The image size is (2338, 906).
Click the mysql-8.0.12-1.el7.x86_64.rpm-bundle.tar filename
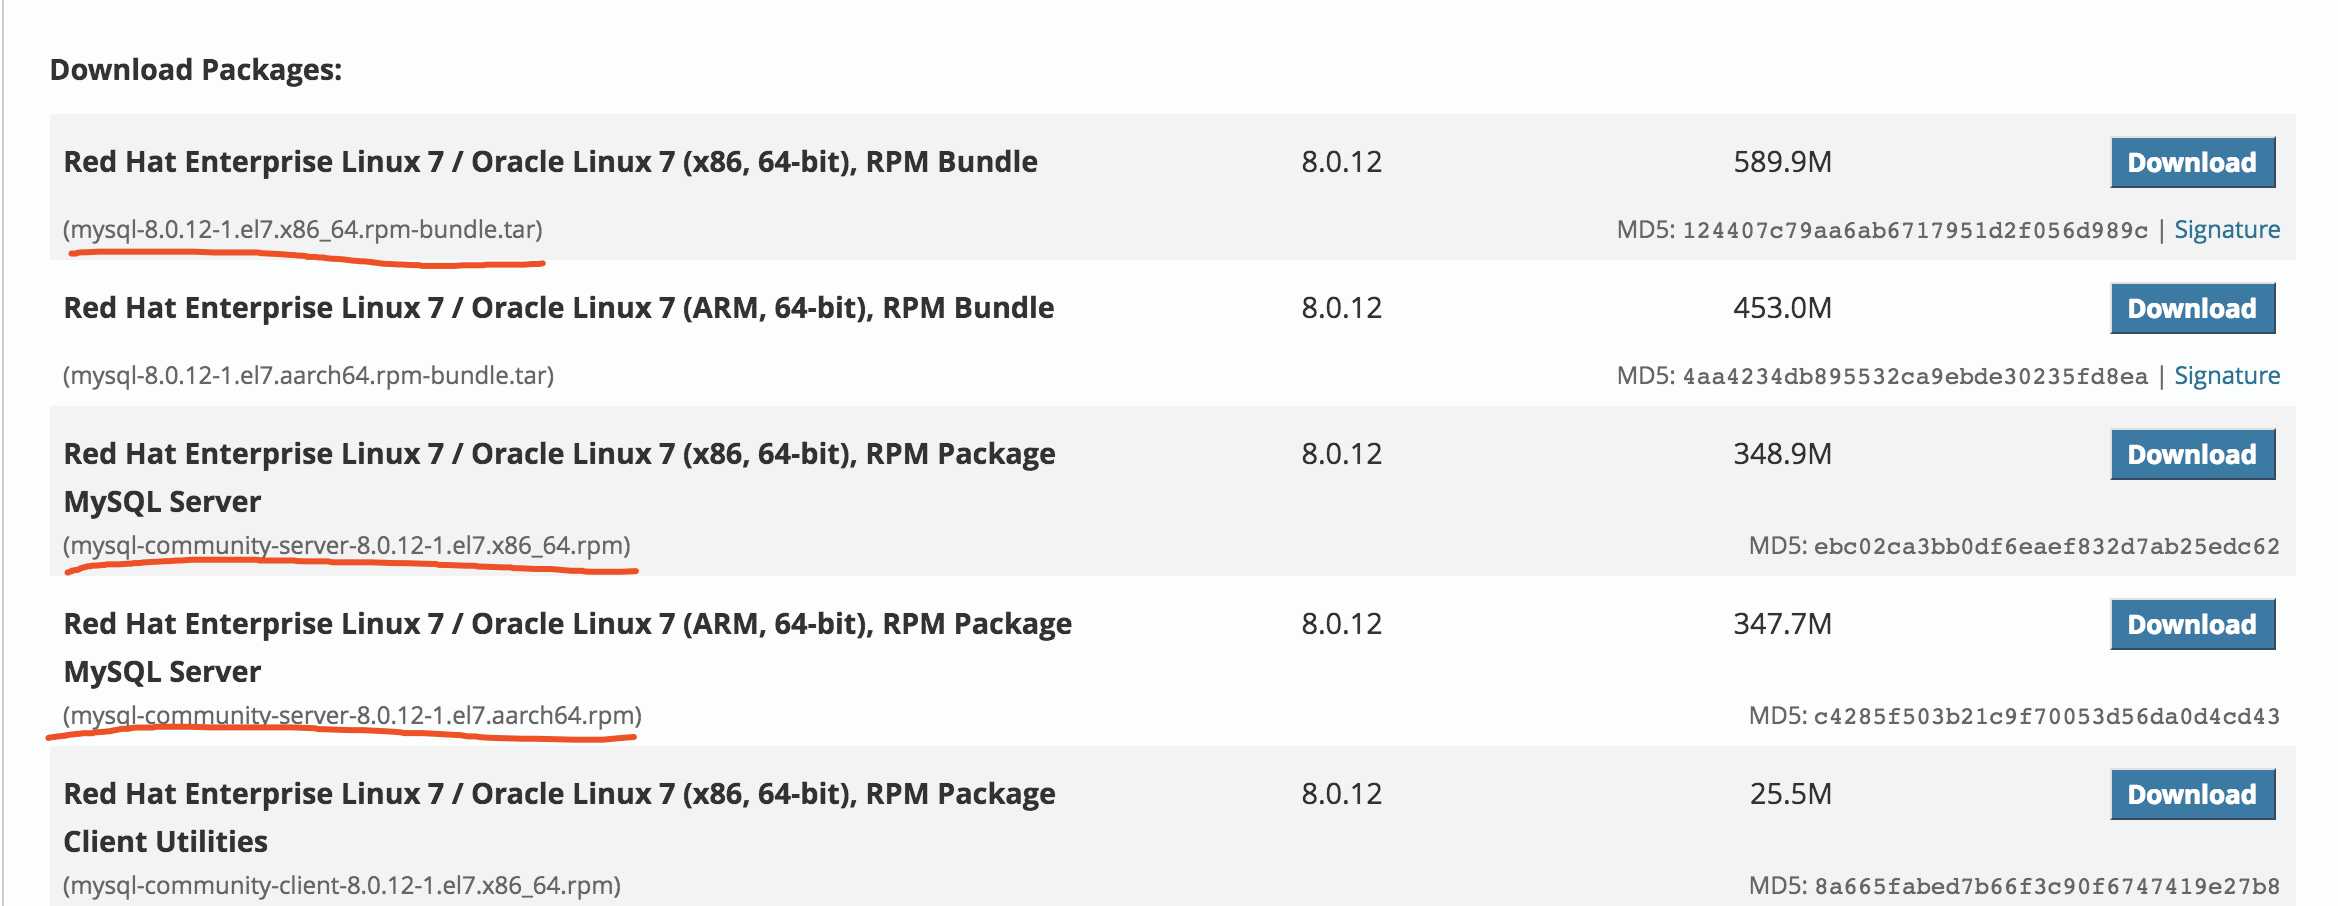tap(303, 230)
